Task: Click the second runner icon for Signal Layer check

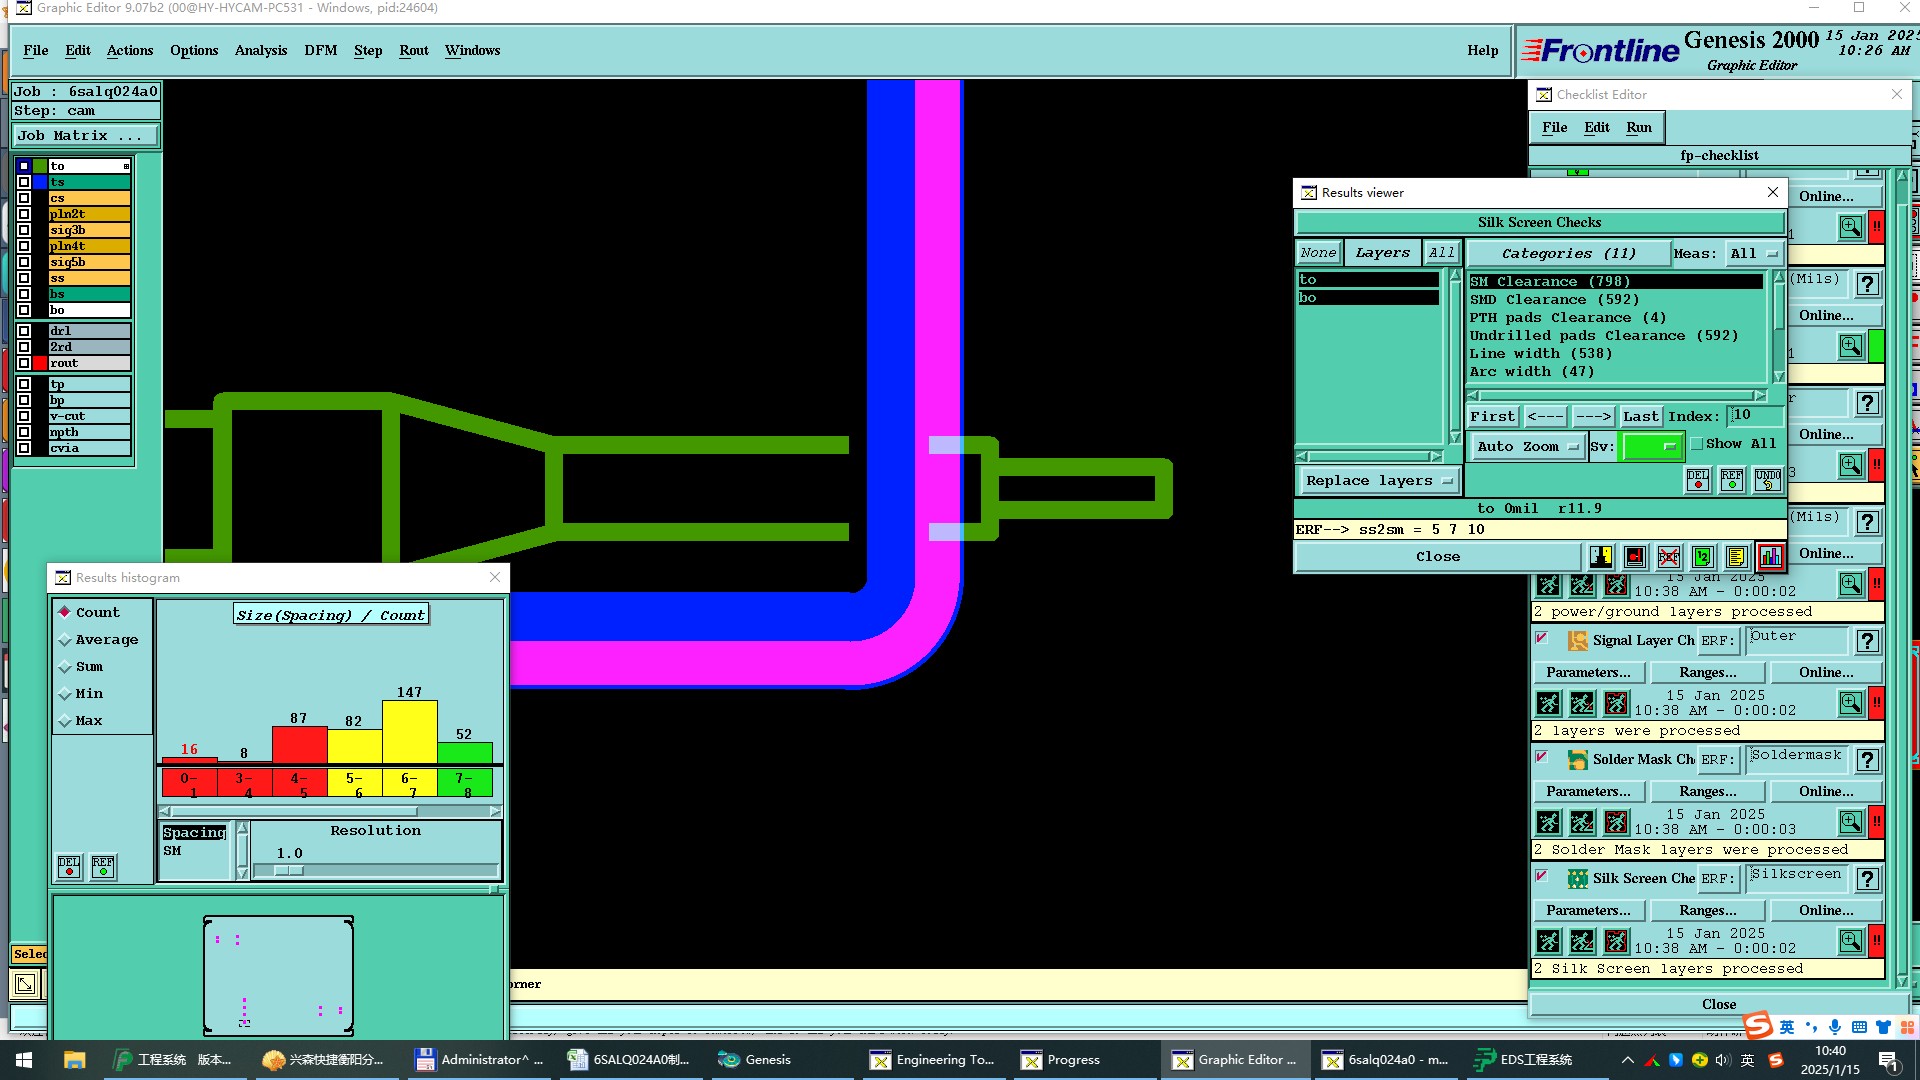Action: [1582, 703]
